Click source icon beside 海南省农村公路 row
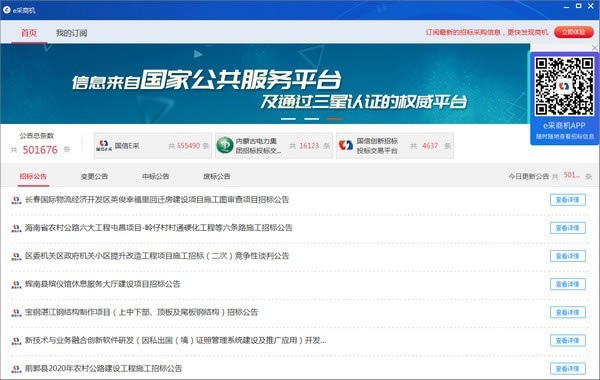600x380 pixels. pyautogui.click(x=16, y=228)
